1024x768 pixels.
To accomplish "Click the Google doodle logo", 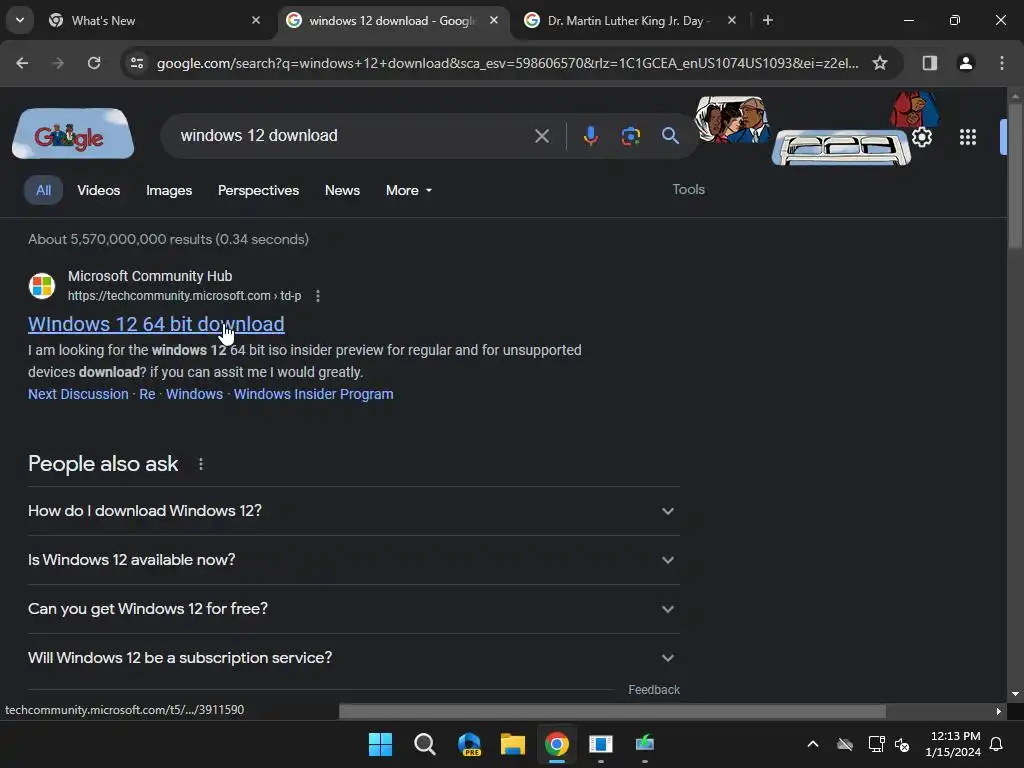I will coord(72,134).
